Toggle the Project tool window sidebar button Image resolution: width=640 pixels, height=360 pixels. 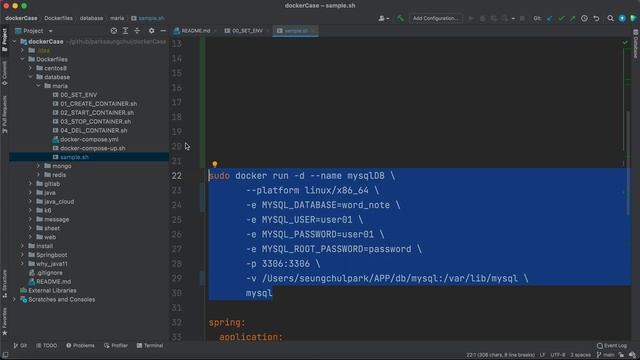(x=4, y=40)
